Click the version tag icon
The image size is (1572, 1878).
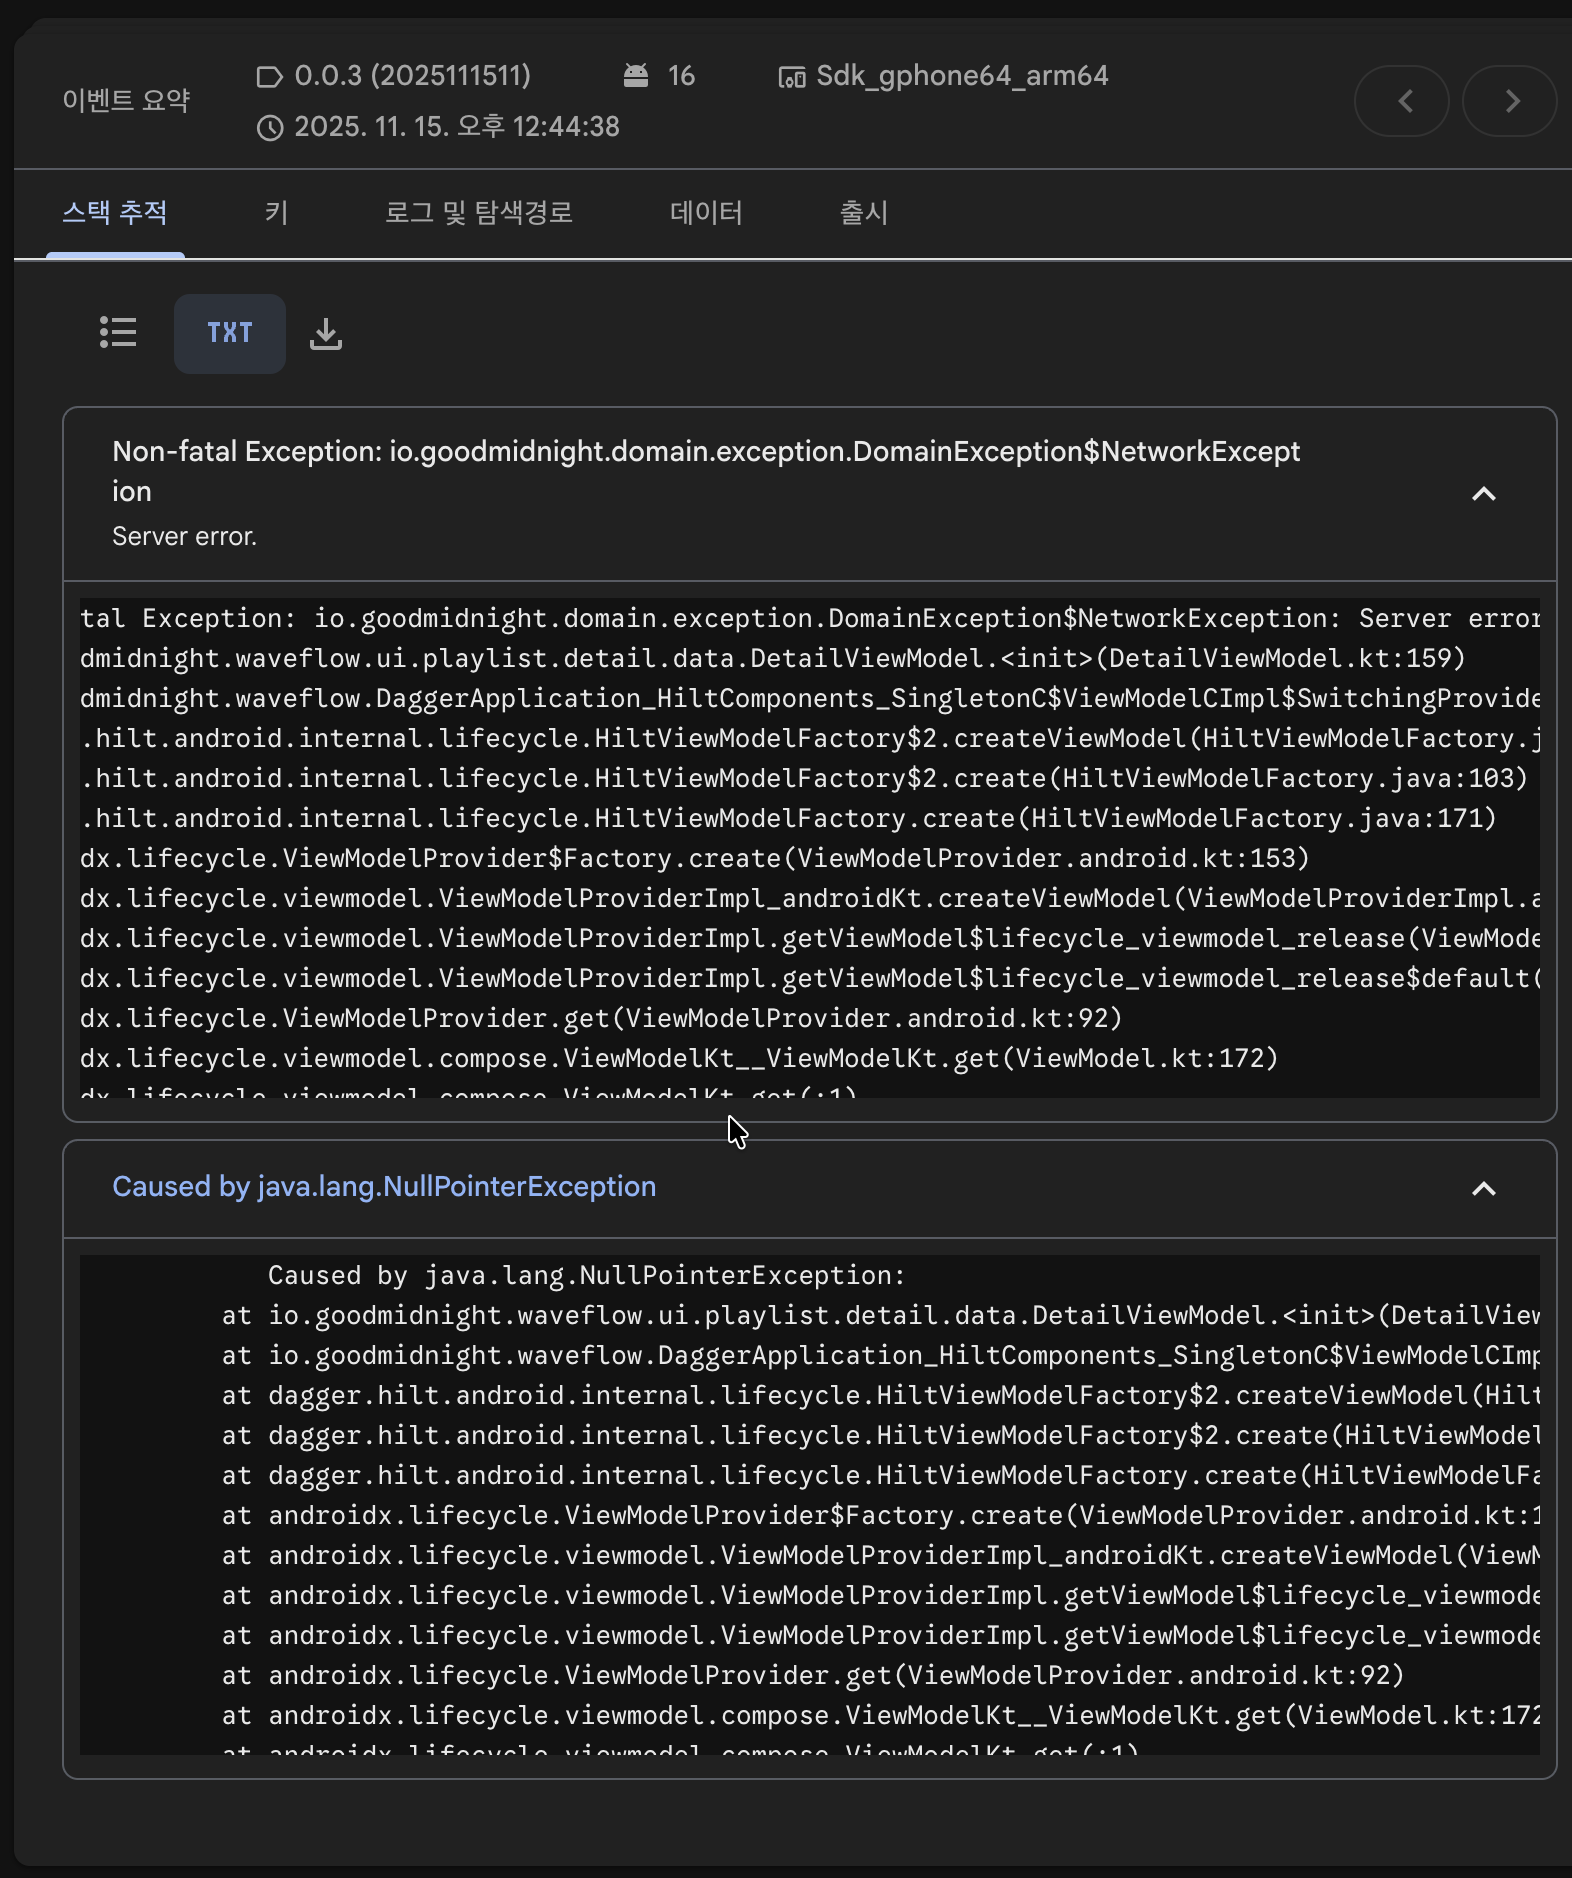[269, 77]
